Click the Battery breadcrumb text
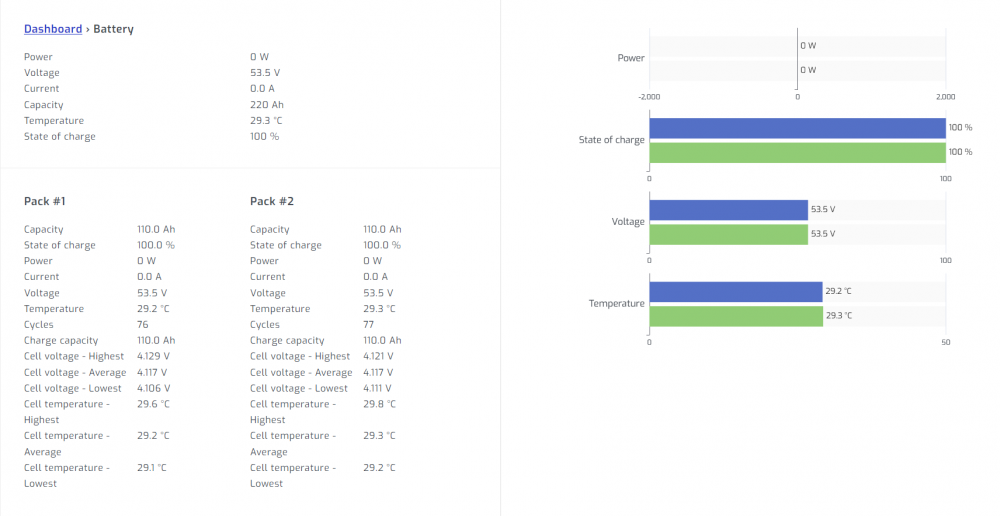The width and height of the screenshot is (1000, 516). [x=114, y=29]
